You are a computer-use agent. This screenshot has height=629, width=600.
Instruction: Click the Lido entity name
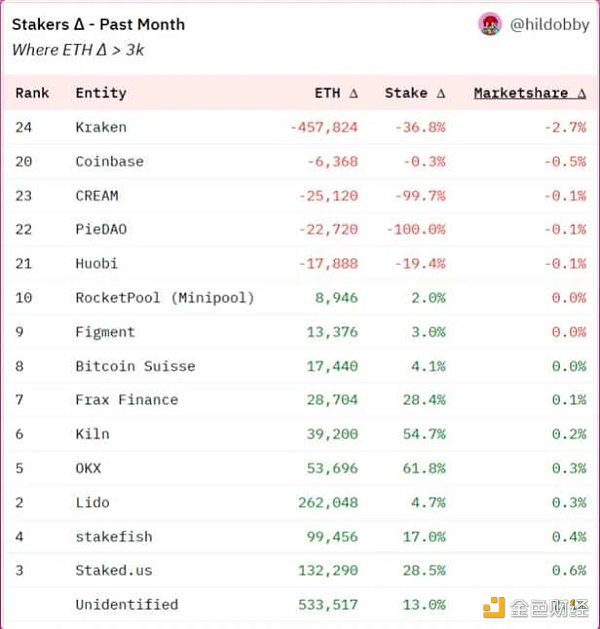(x=92, y=502)
